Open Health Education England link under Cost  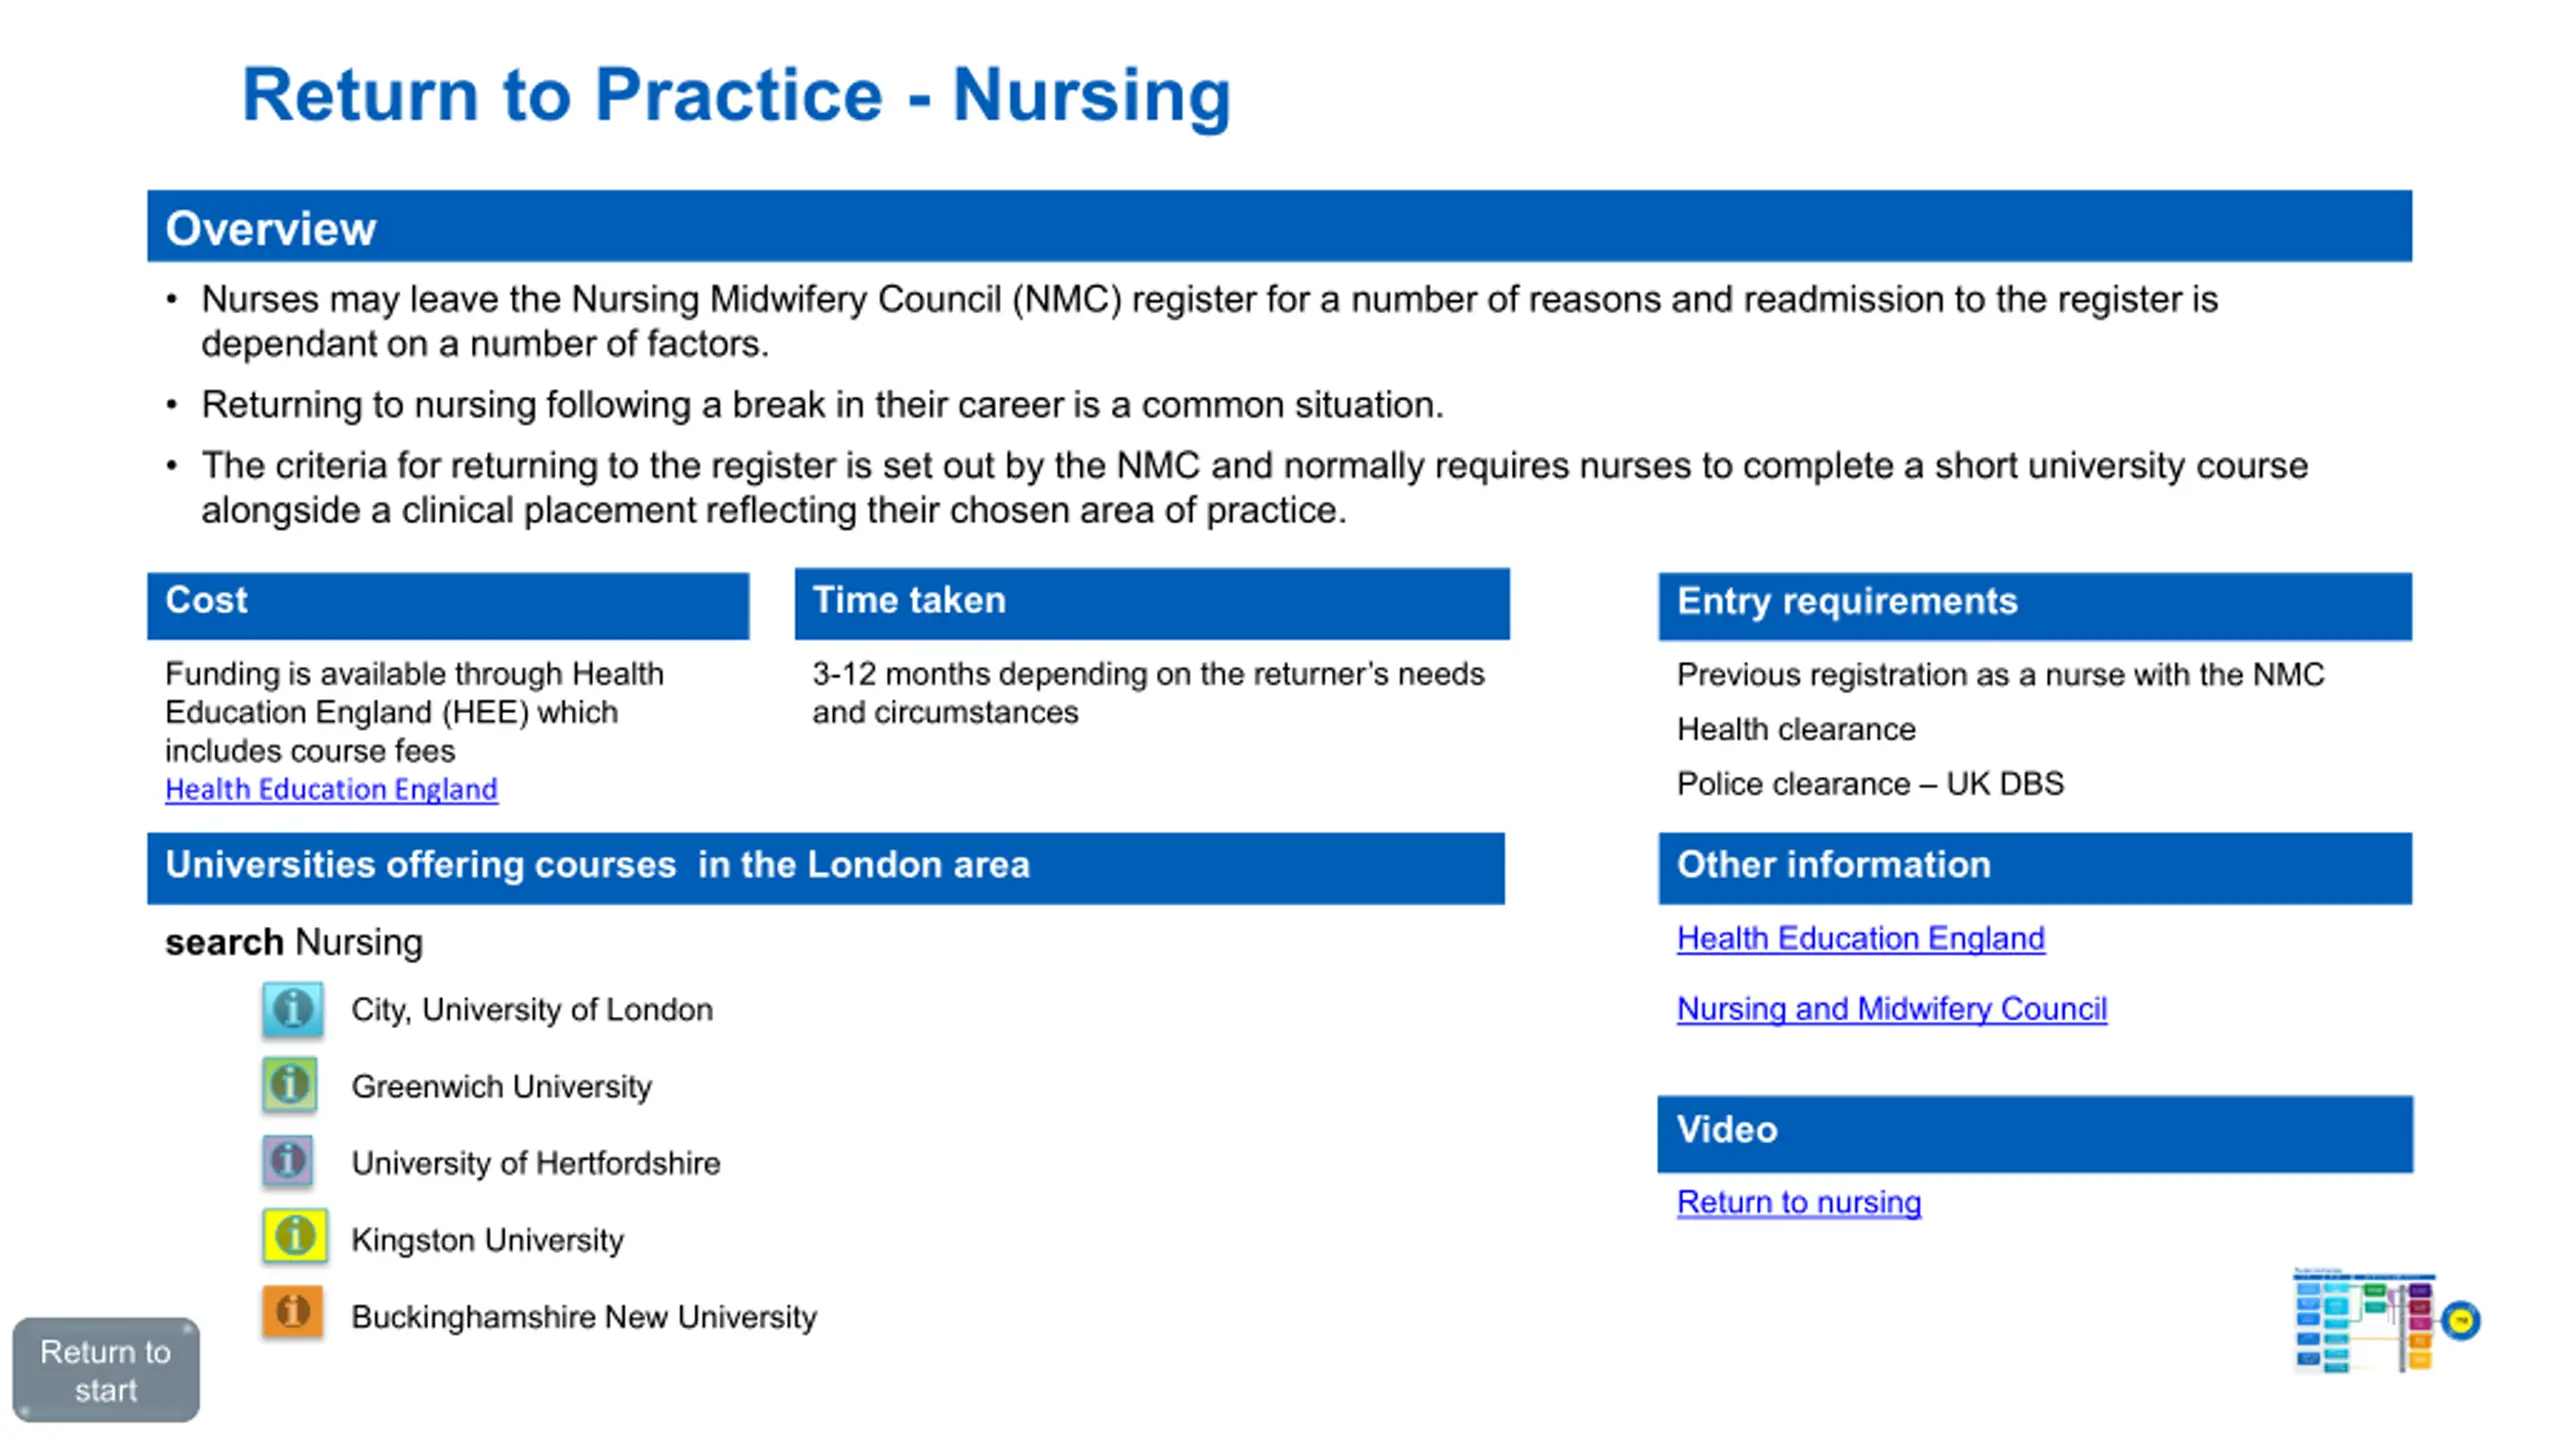(x=331, y=789)
